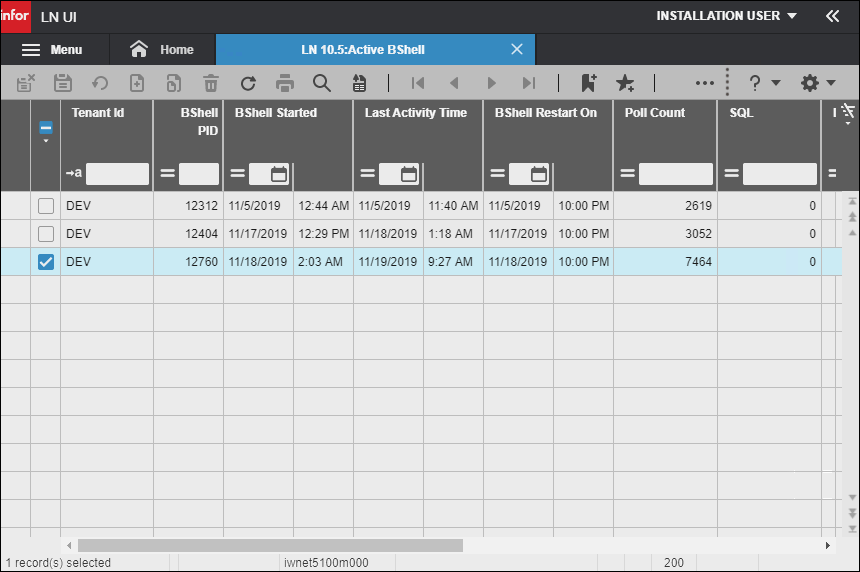The image size is (860, 572).
Task: Click the Poll Count filter field
Action: tap(676, 173)
